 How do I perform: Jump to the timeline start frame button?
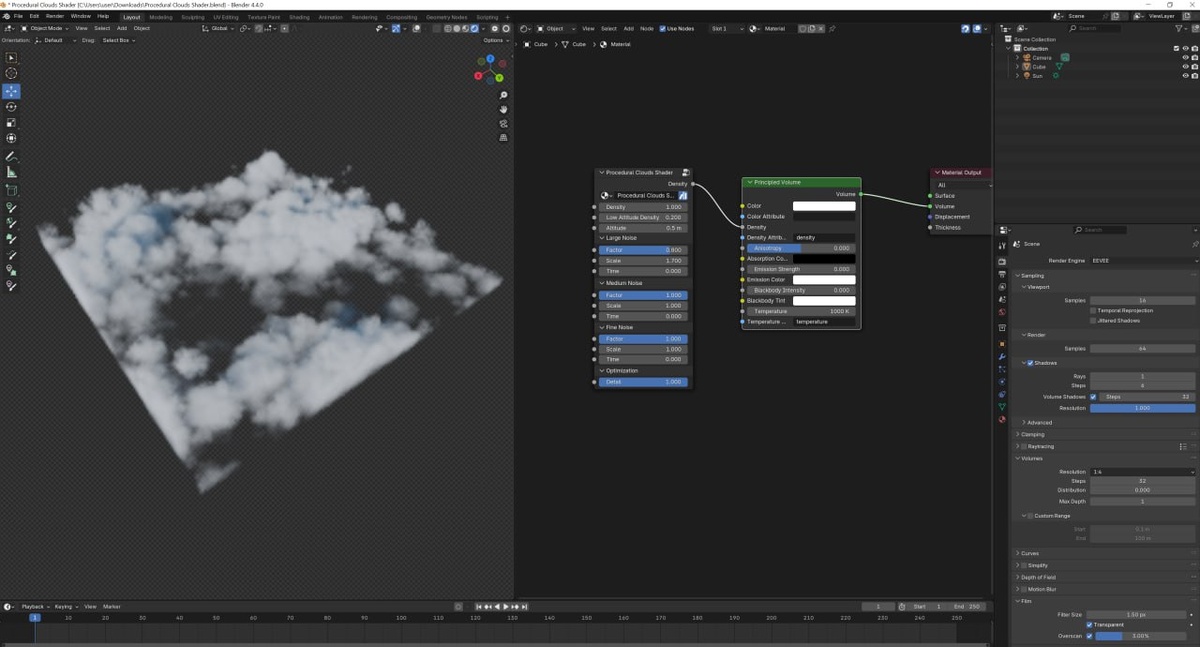click(x=480, y=606)
